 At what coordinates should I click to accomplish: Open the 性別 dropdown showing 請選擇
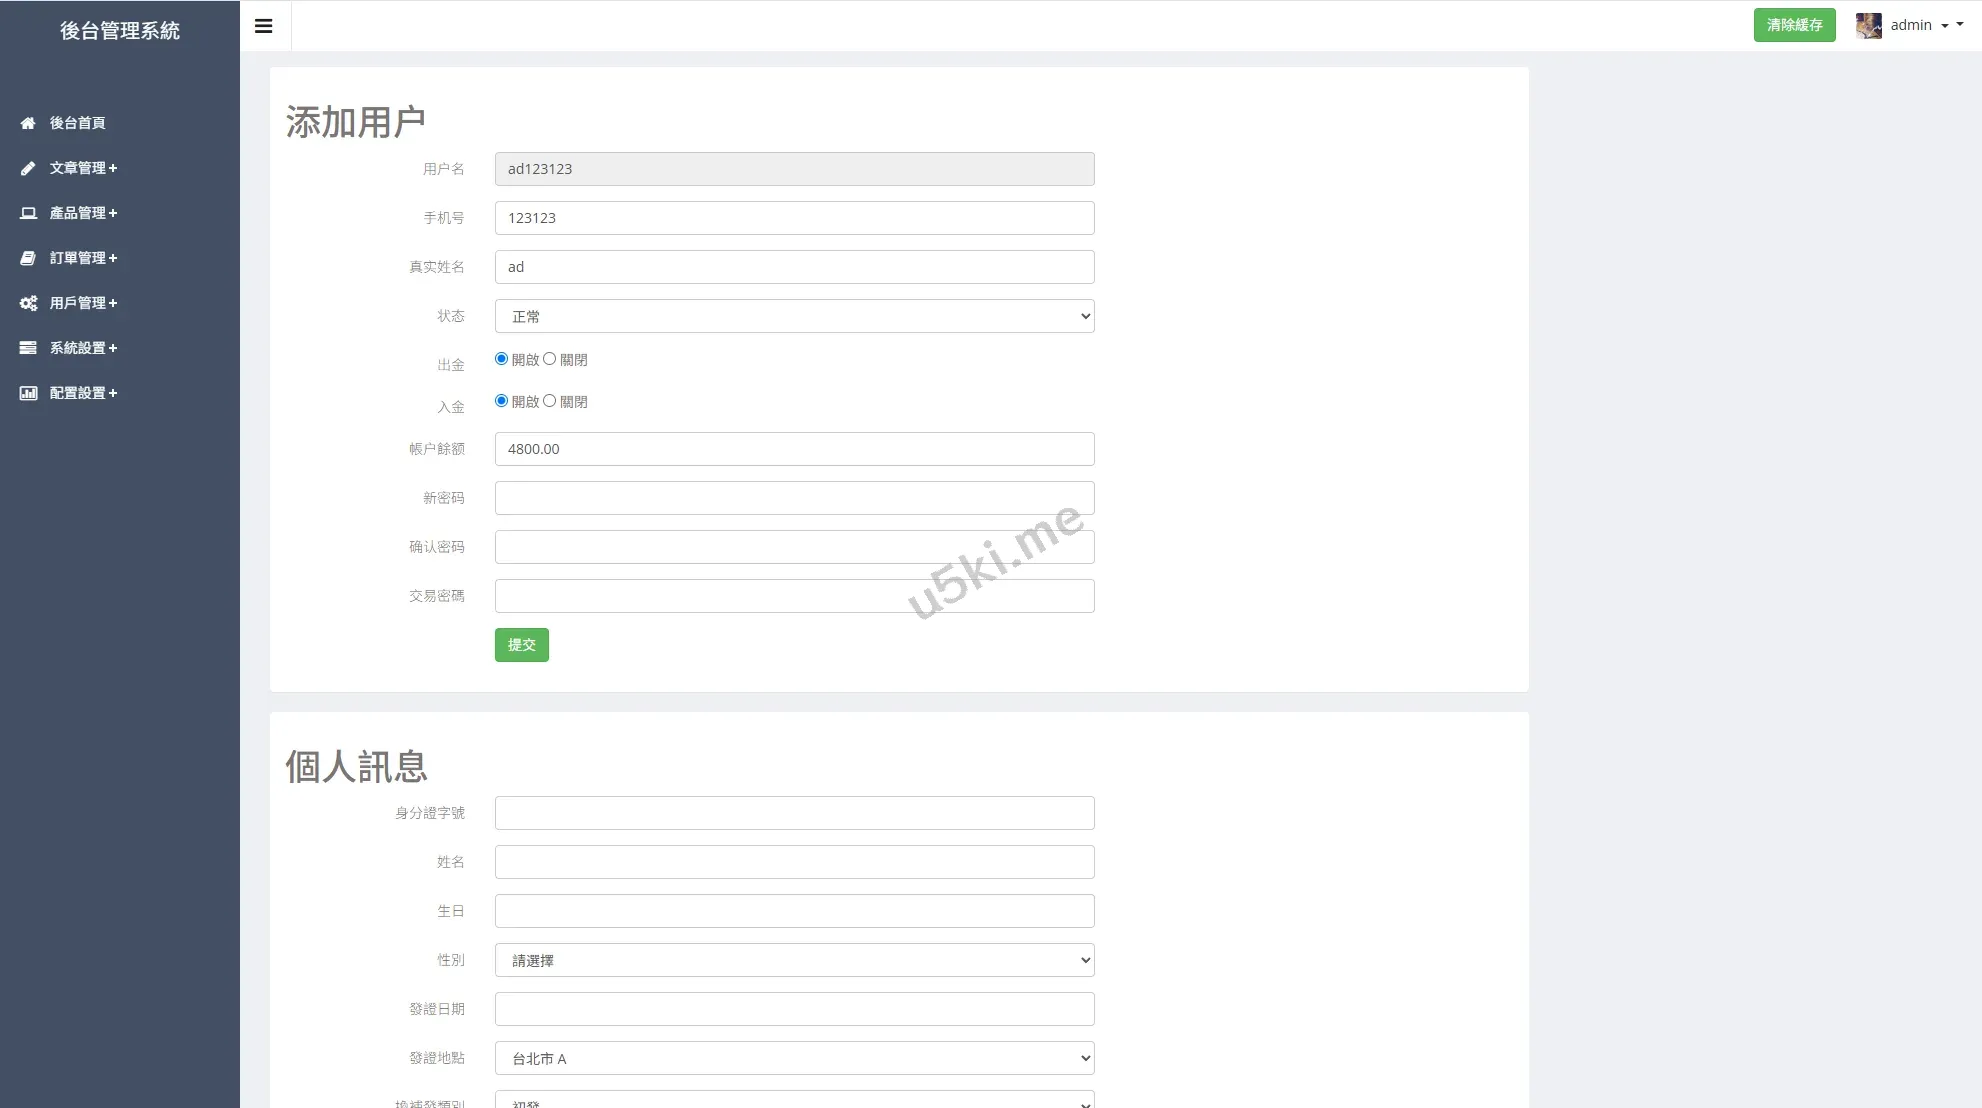794,960
